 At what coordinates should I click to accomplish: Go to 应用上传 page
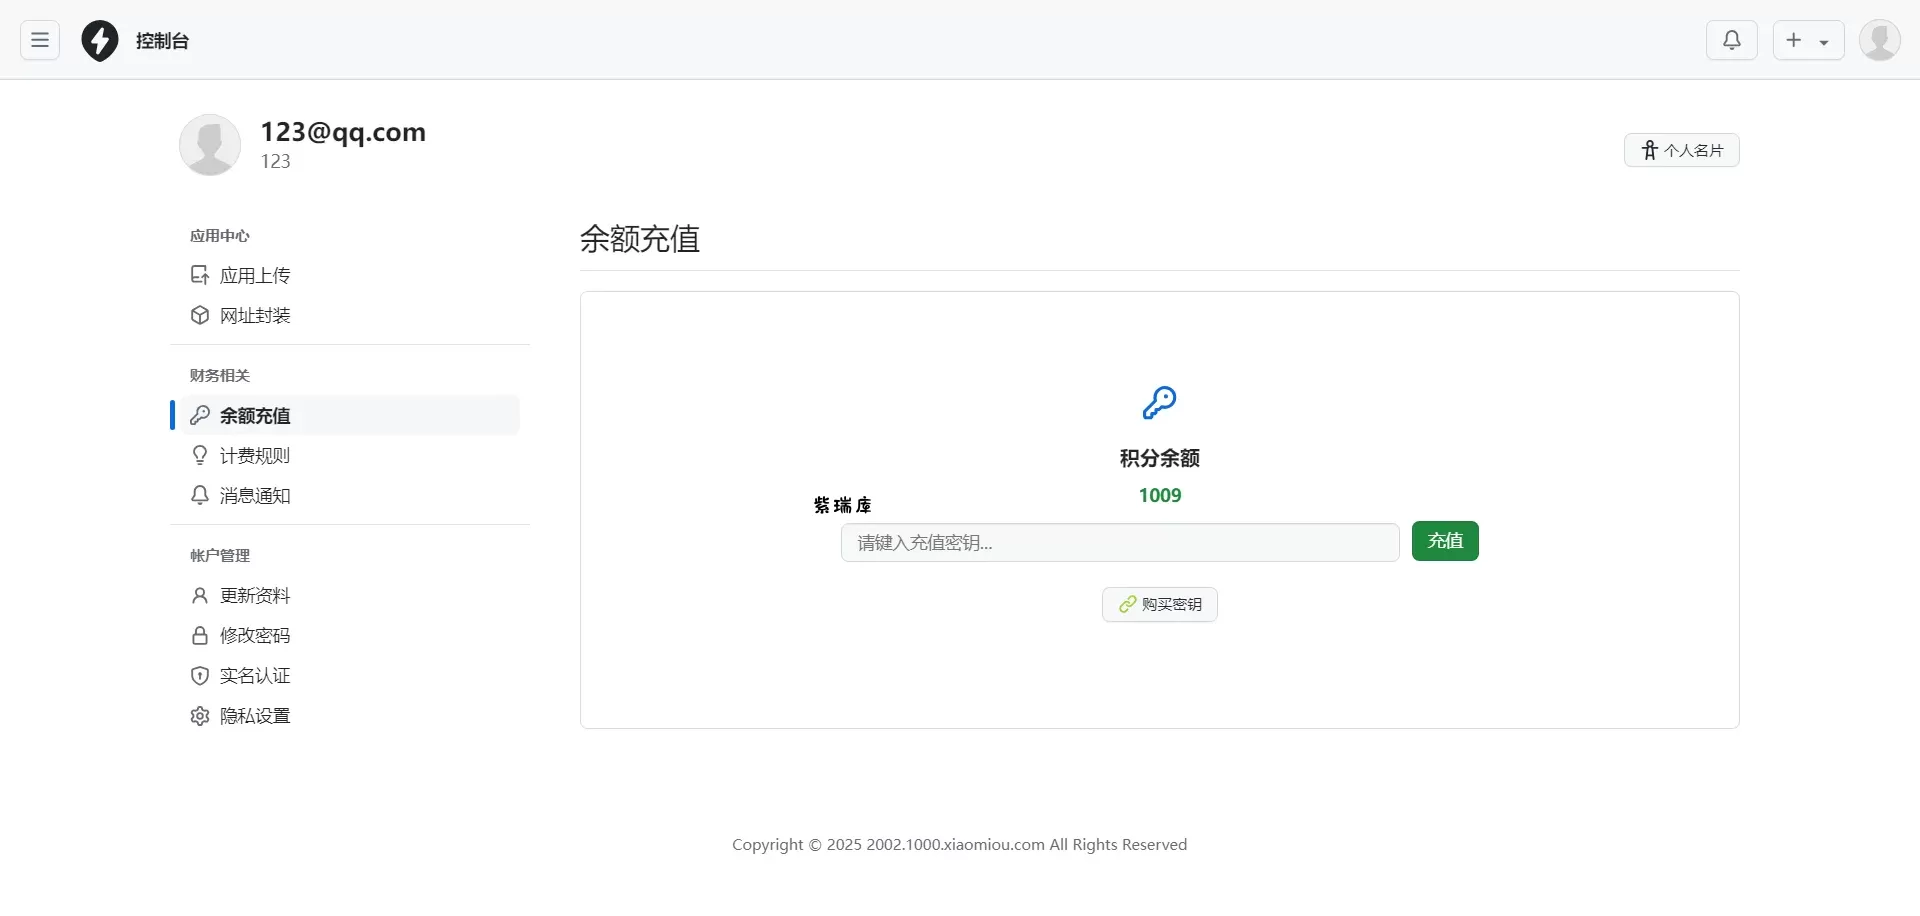click(255, 275)
